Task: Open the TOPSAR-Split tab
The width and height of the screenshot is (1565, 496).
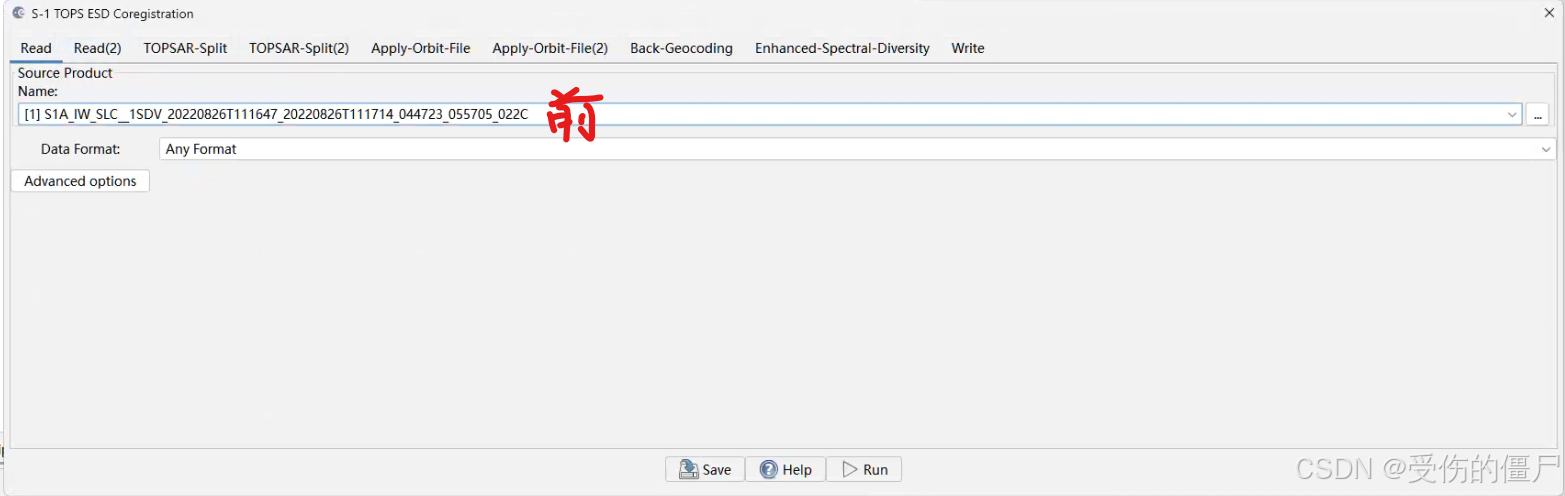Action: (185, 48)
